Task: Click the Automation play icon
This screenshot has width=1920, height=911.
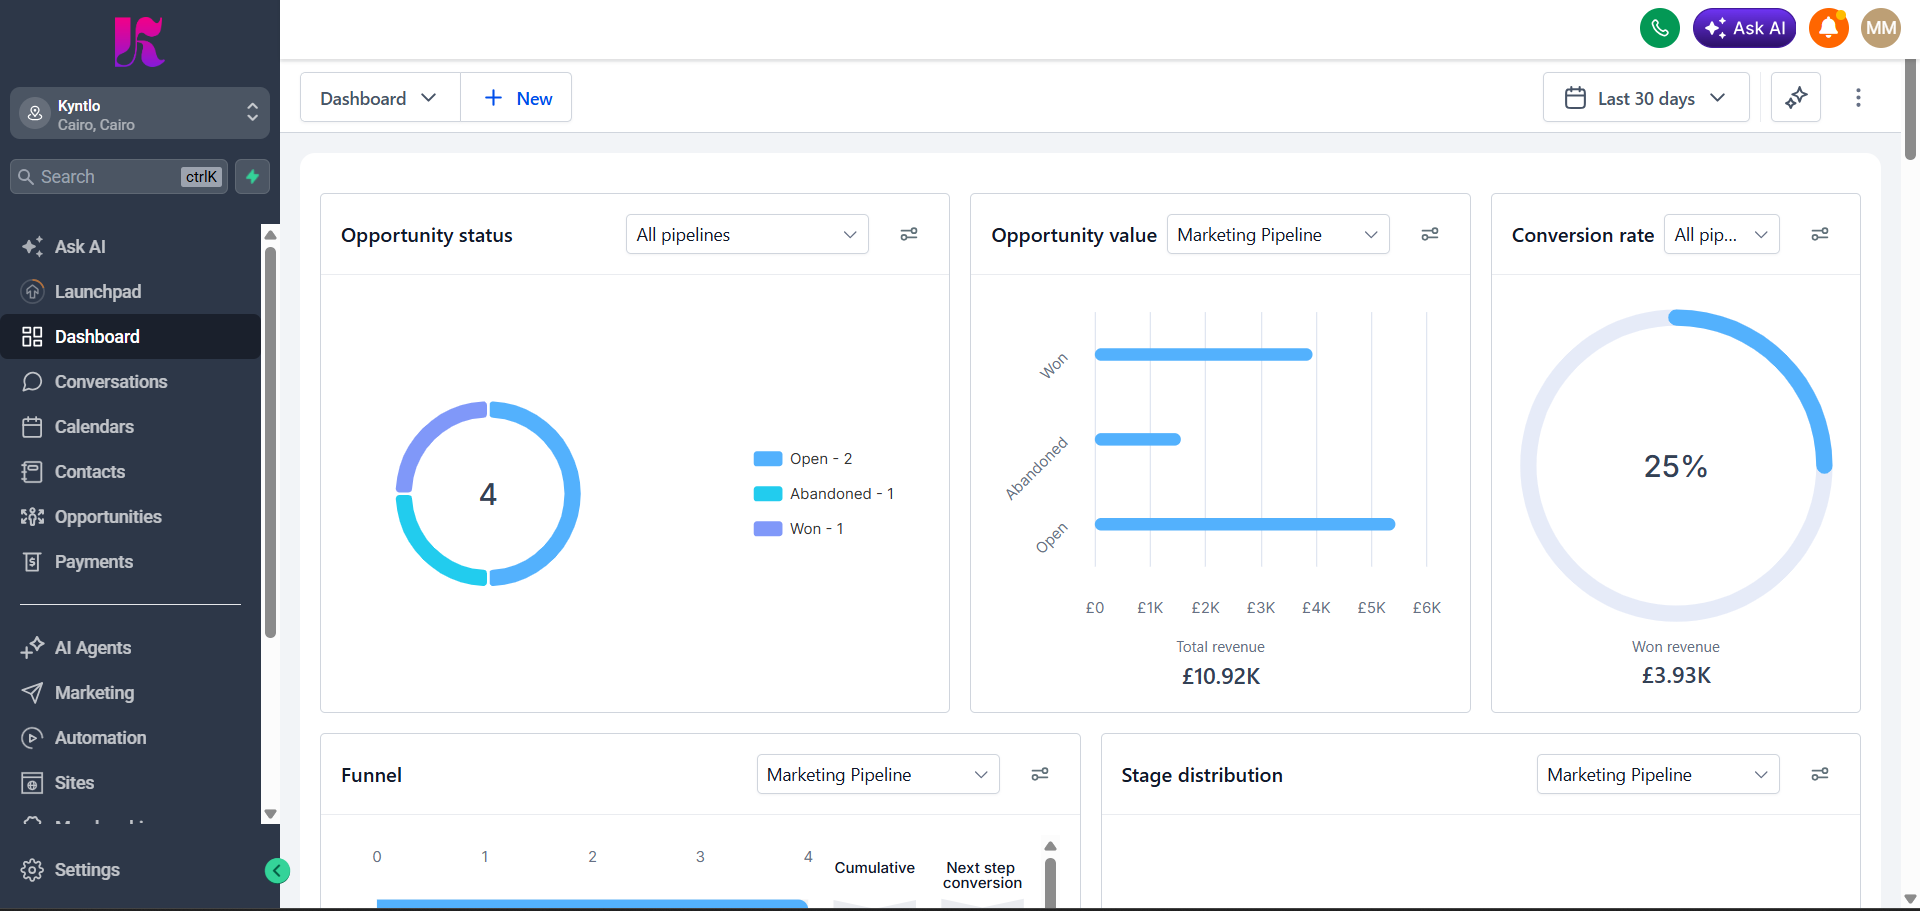Action: 32,737
